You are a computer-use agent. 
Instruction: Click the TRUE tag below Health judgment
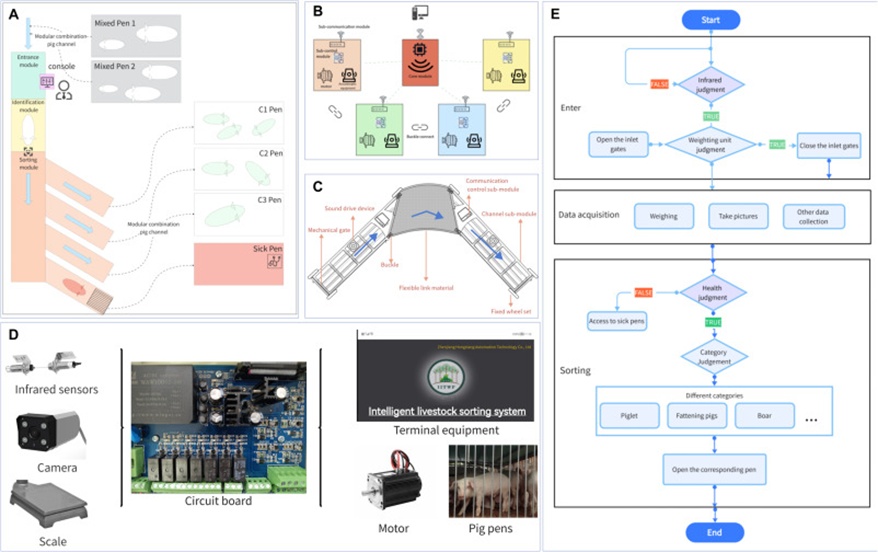713,322
